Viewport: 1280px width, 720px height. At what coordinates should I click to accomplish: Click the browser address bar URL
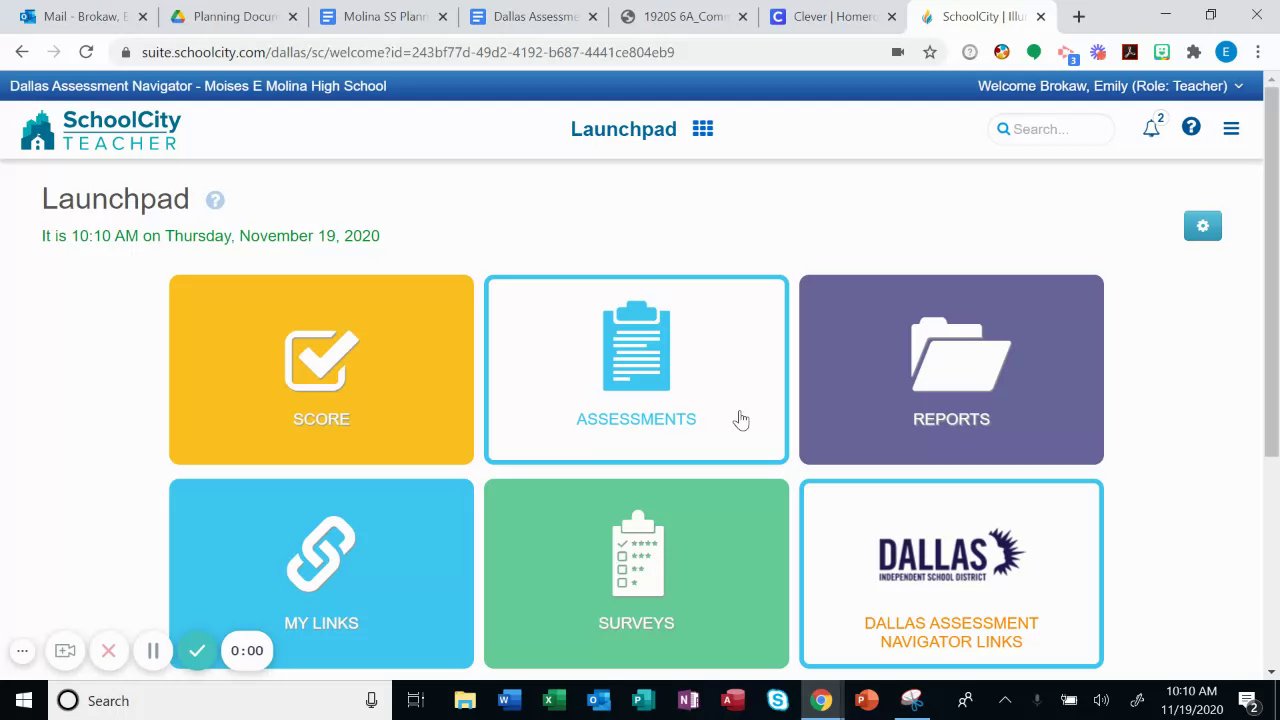pyautogui.click(x=408, y=52)
